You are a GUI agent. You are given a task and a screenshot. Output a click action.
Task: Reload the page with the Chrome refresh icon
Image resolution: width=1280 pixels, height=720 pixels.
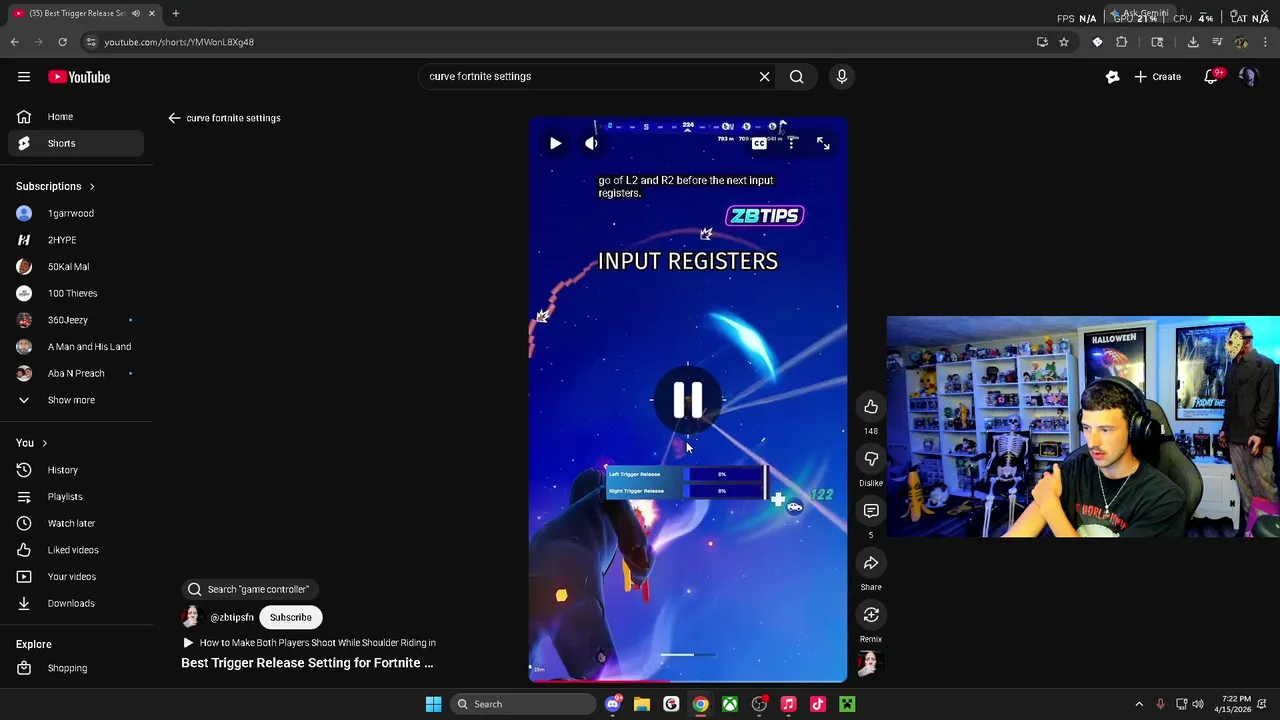(x=62, y=42)
